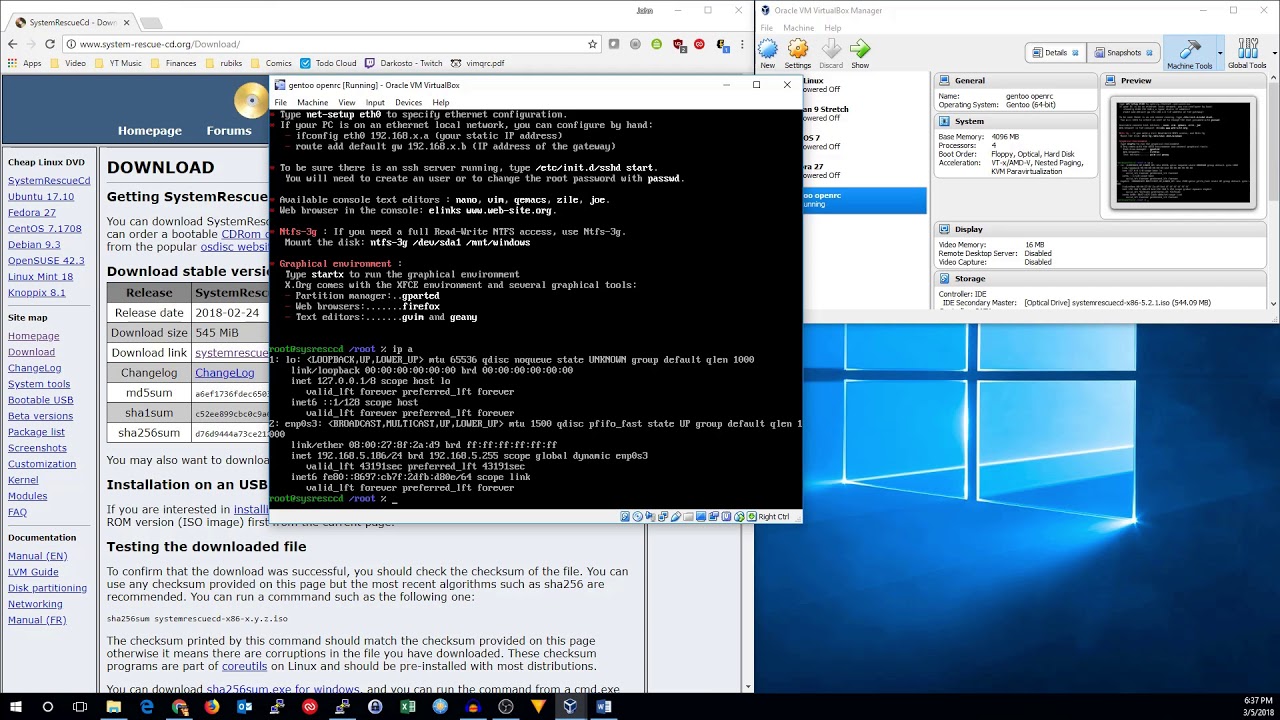Reload the page in Chrome

tap(50, 44)
